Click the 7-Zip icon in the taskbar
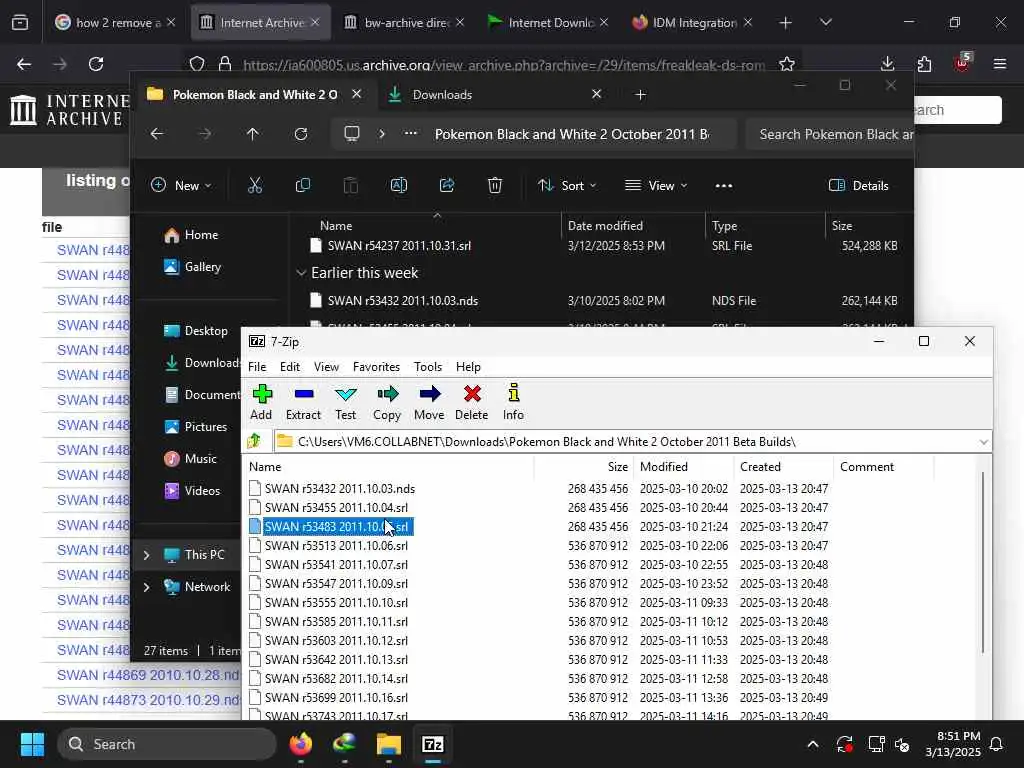The image size is (1024, 768). tap(432, 744)
